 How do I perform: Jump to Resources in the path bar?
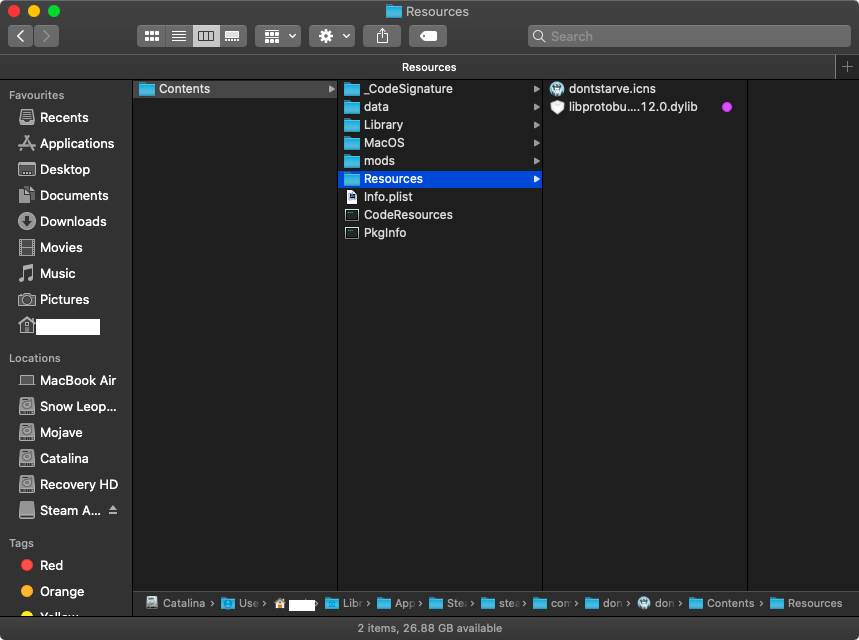point(806,603)
